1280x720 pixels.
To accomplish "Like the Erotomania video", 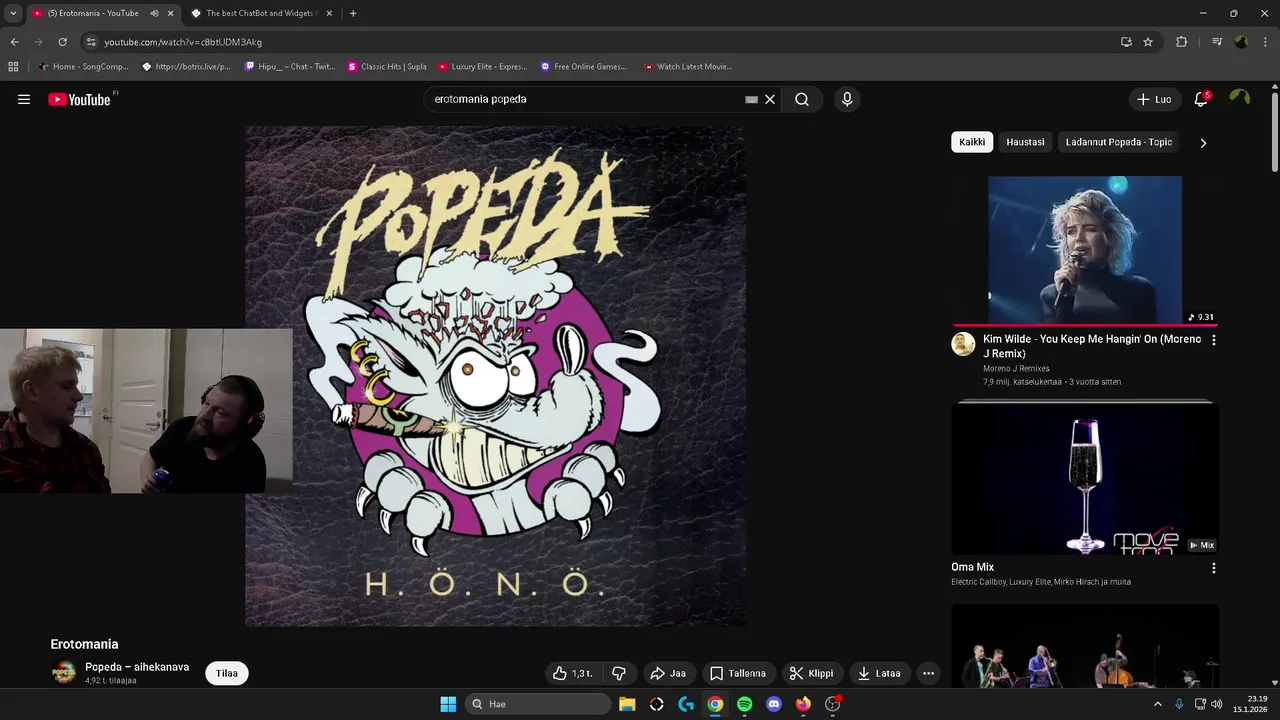I will (571, 673).
